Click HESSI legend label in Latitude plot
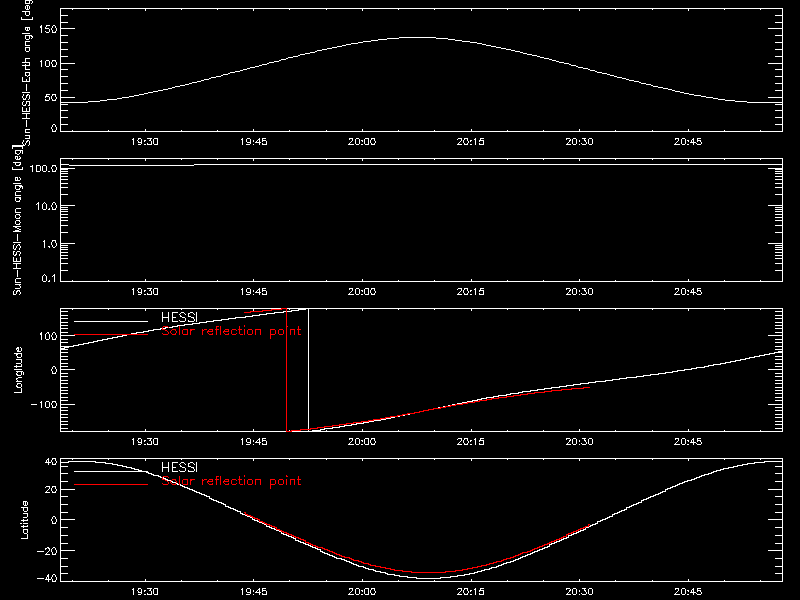 pos(179,467)
